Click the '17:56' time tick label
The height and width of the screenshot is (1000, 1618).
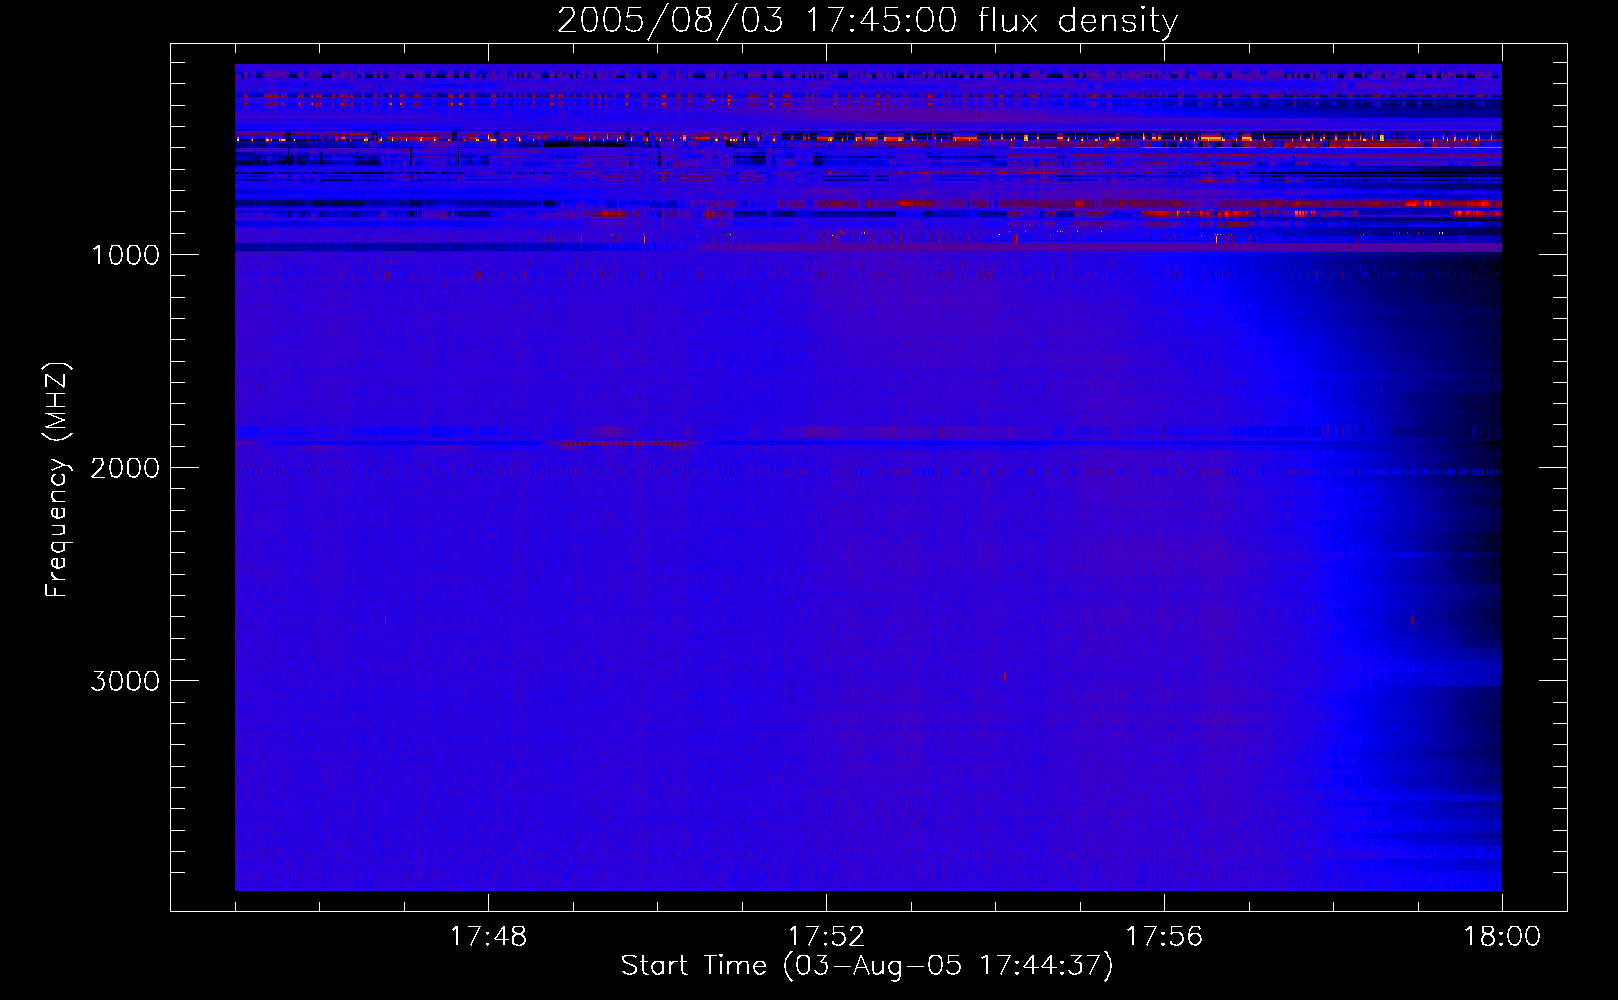pyautogui.click(x=1164, y=937)
